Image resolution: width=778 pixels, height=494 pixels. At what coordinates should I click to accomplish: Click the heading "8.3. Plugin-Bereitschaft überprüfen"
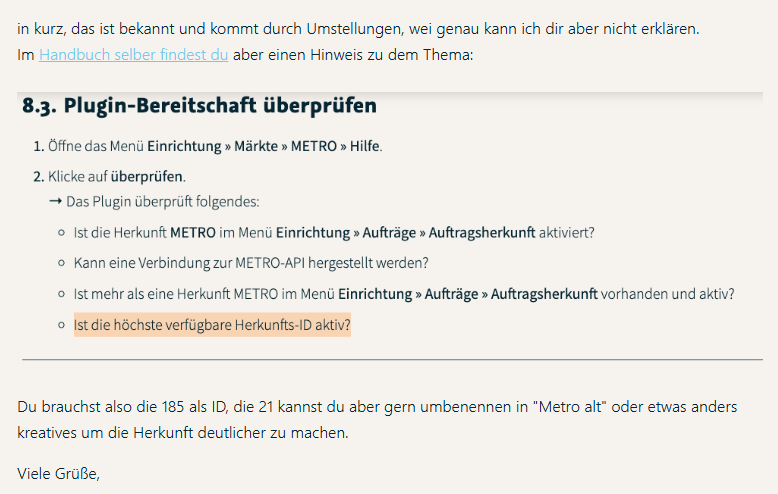coord(199,106)
